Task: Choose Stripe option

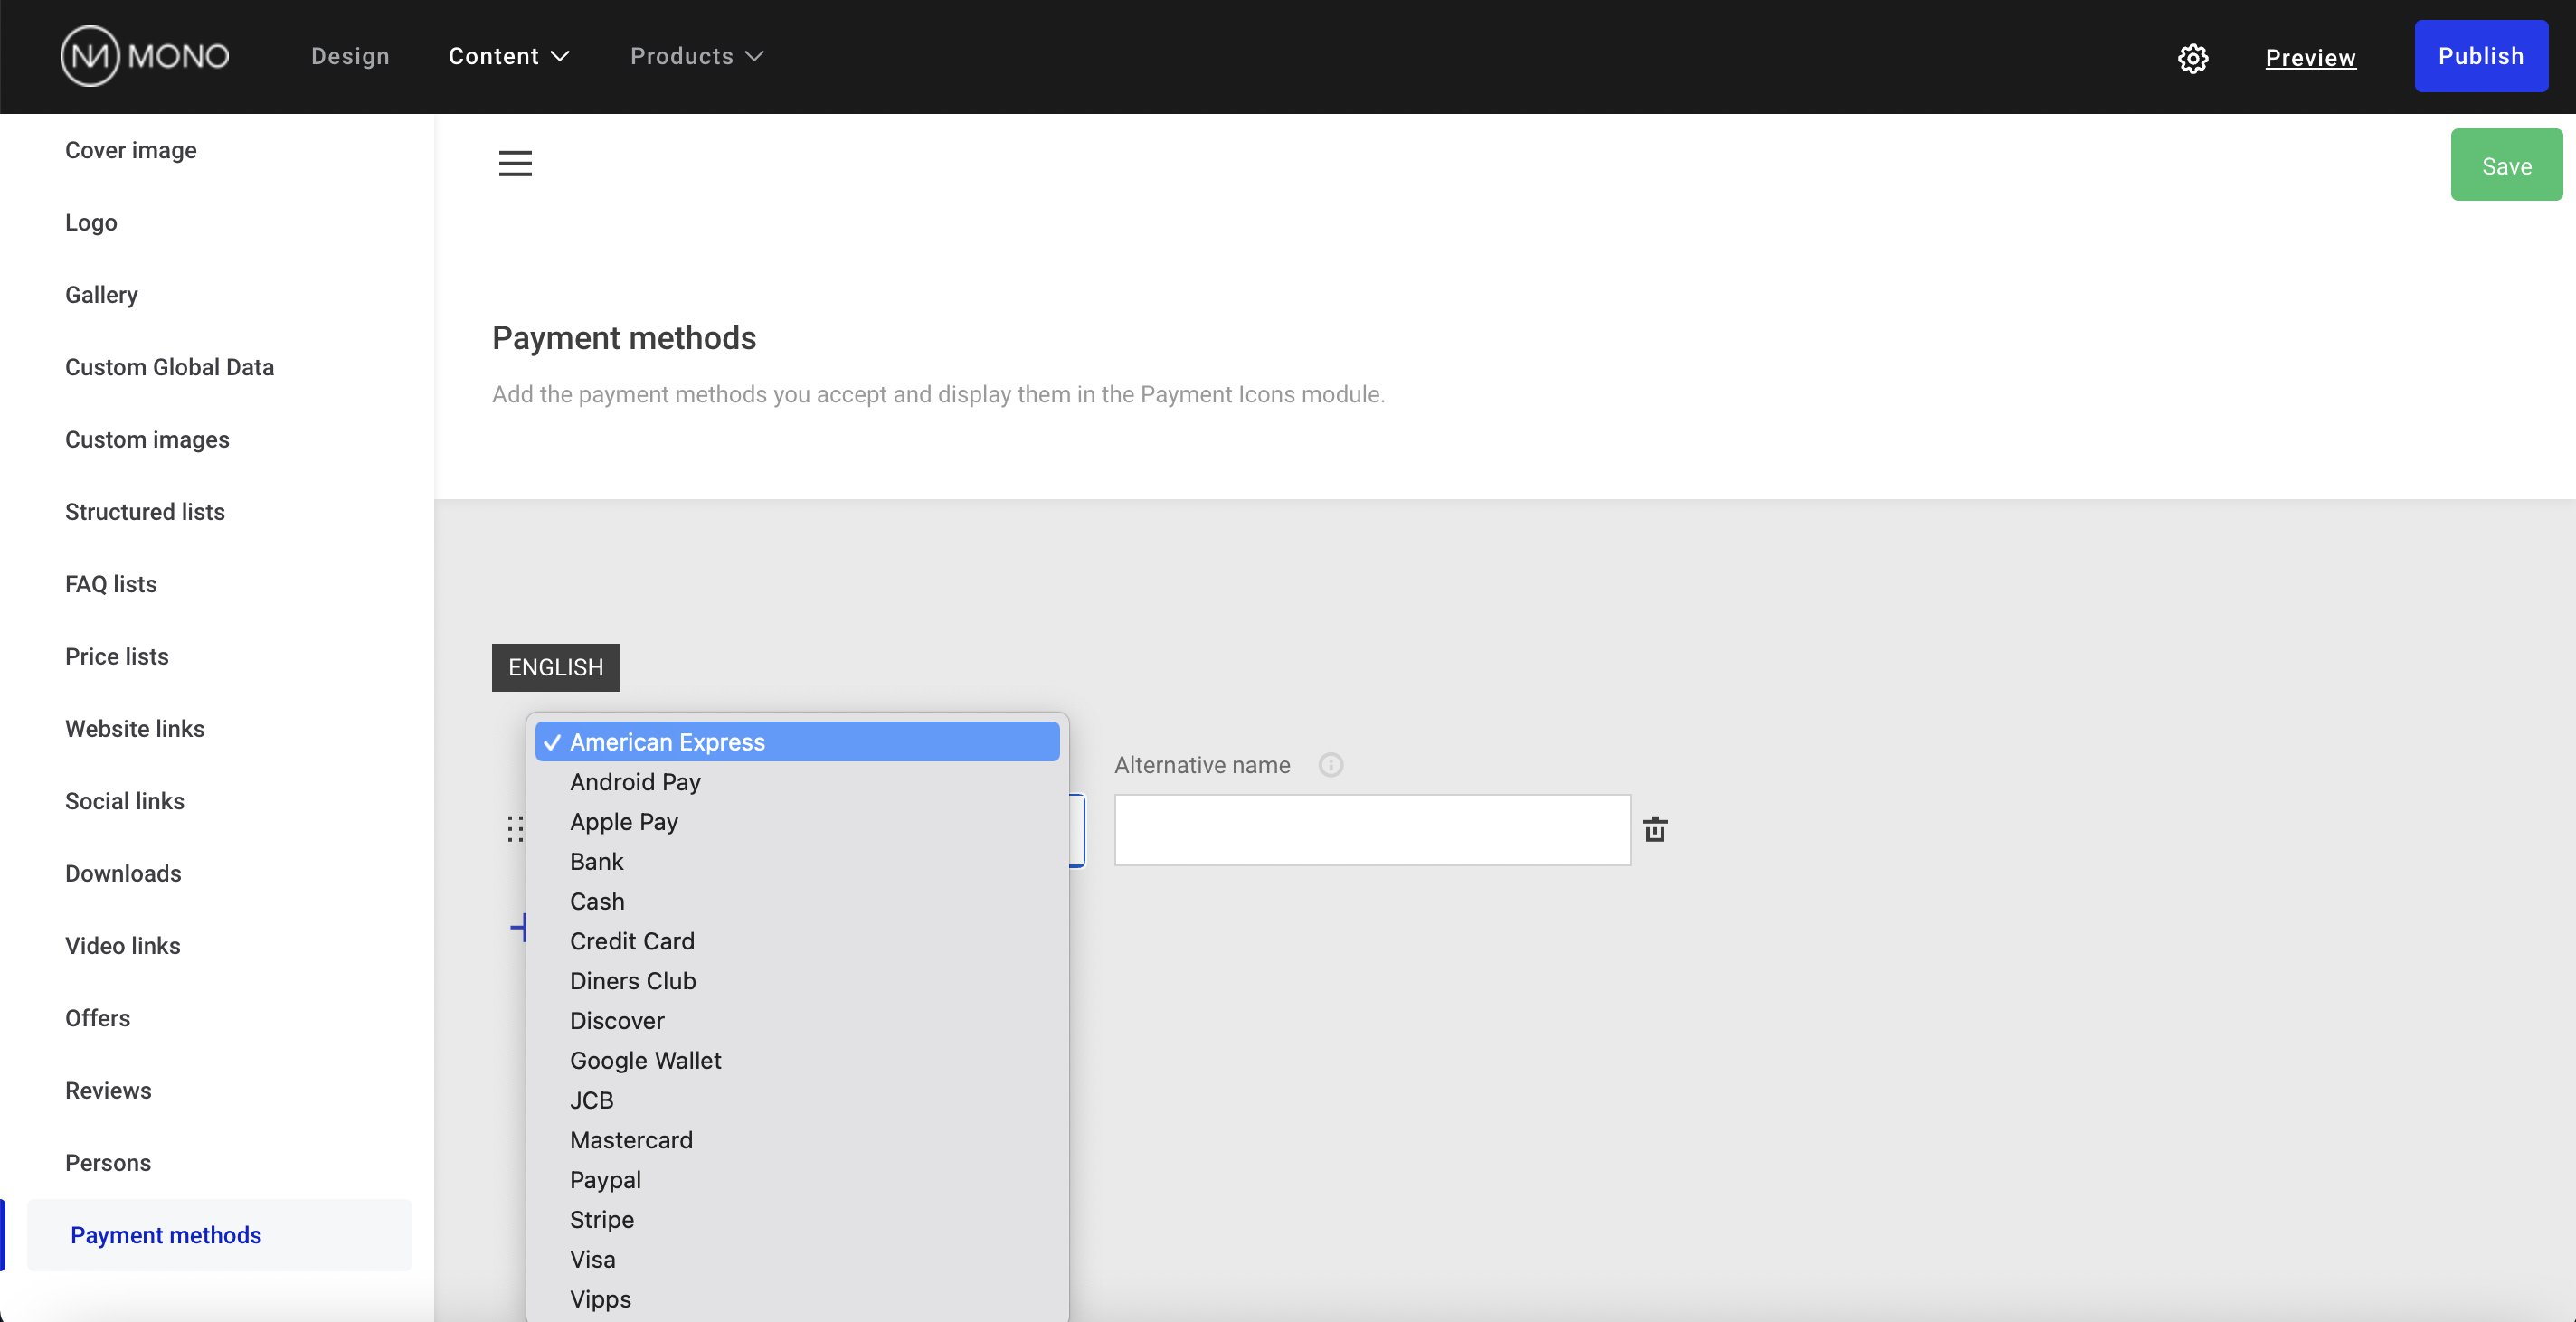Action: 797,1220
